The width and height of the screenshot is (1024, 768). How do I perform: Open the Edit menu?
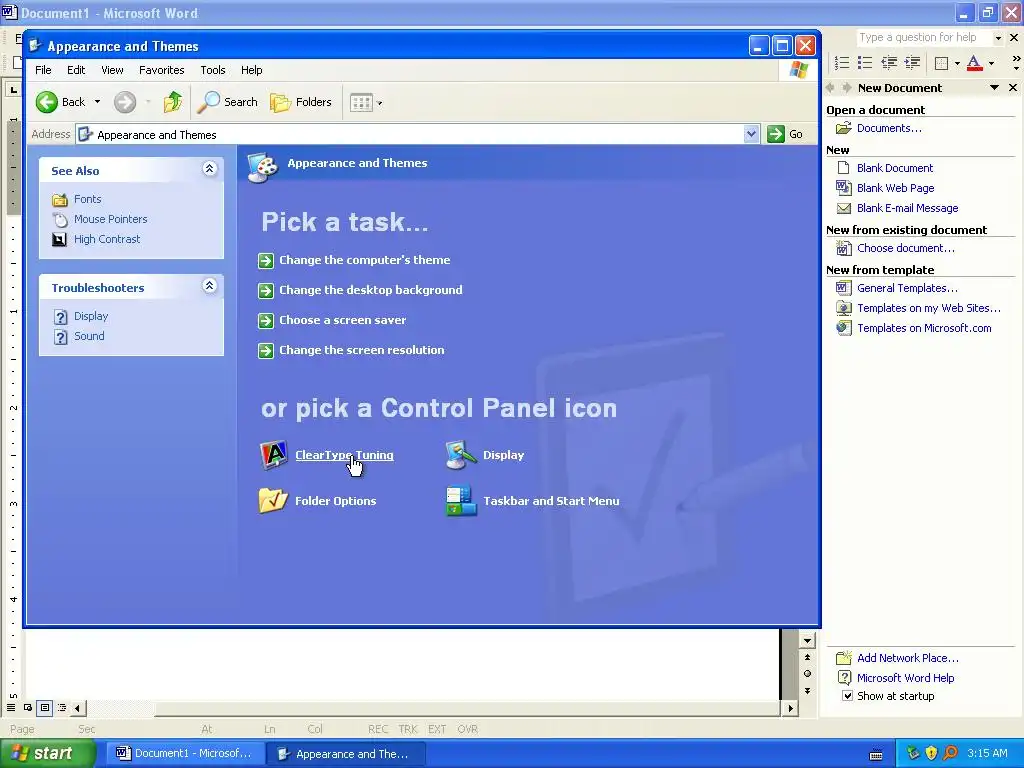76,70
